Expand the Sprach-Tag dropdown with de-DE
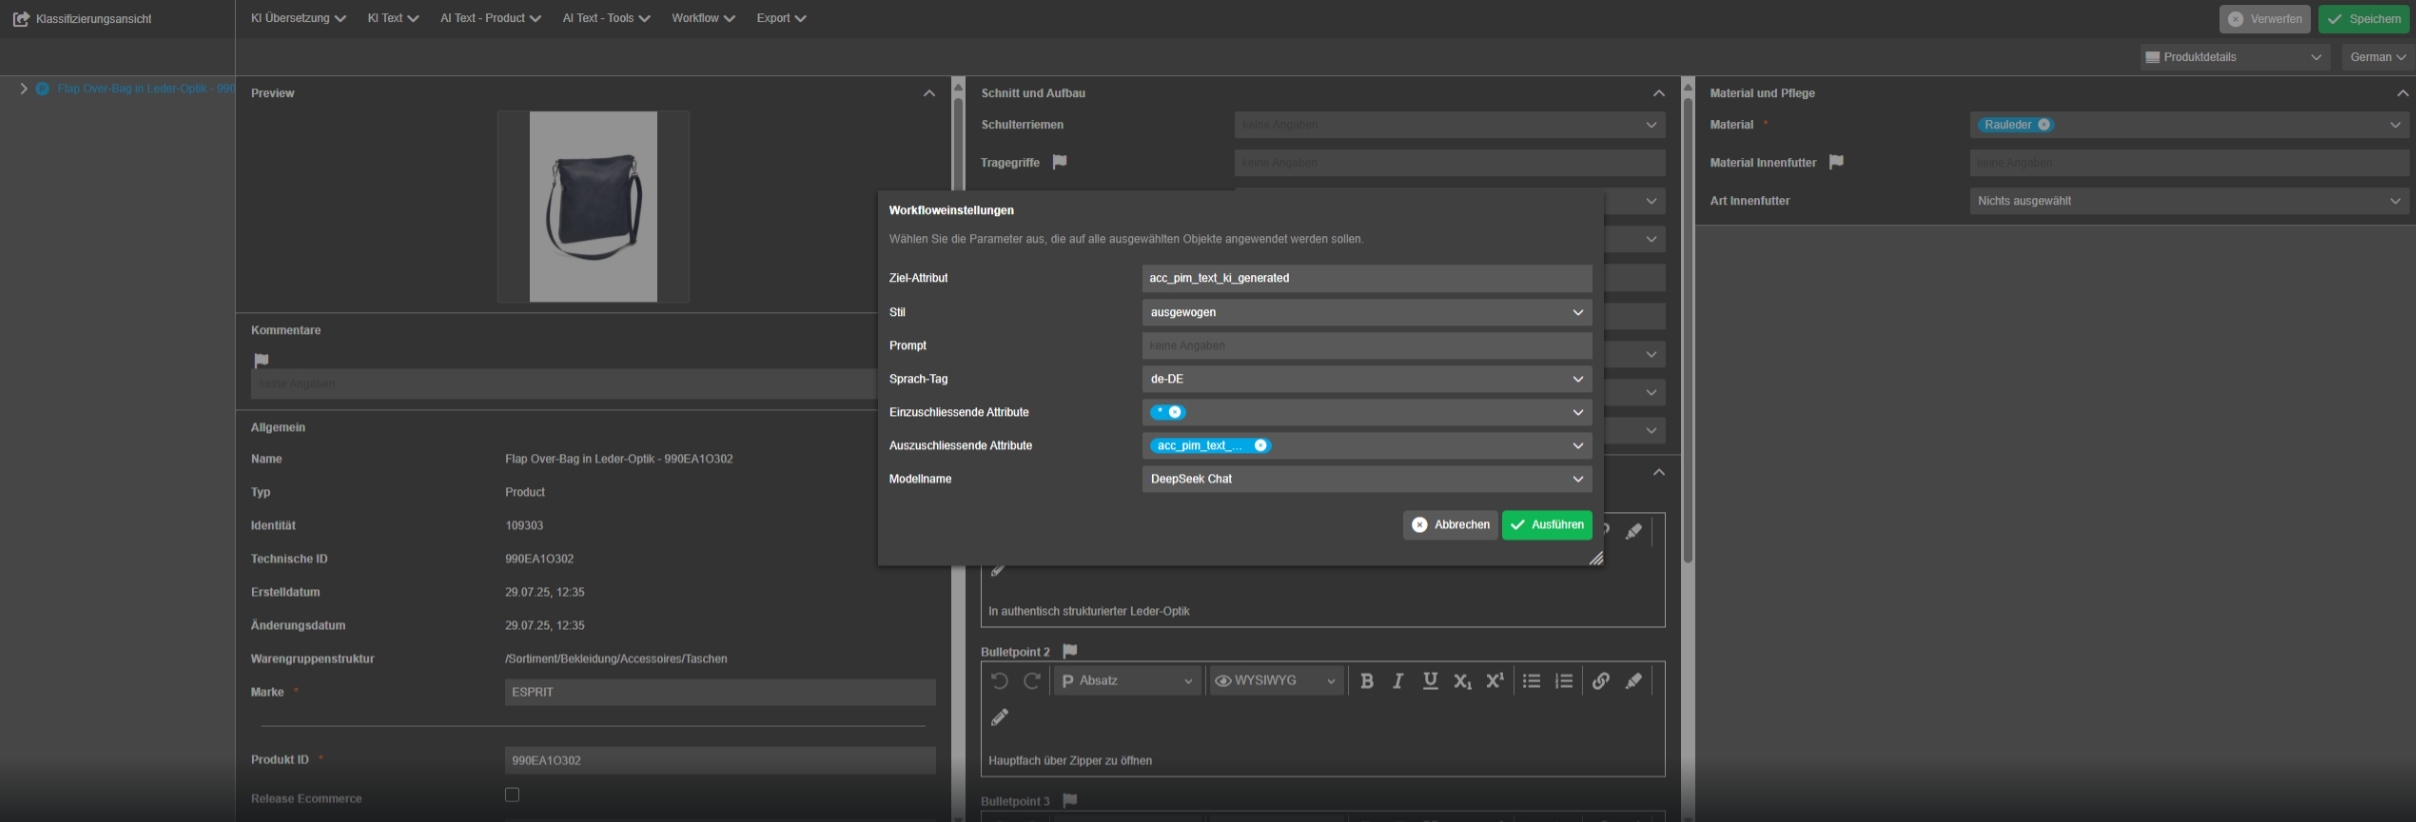 [x=1366, y=379]
